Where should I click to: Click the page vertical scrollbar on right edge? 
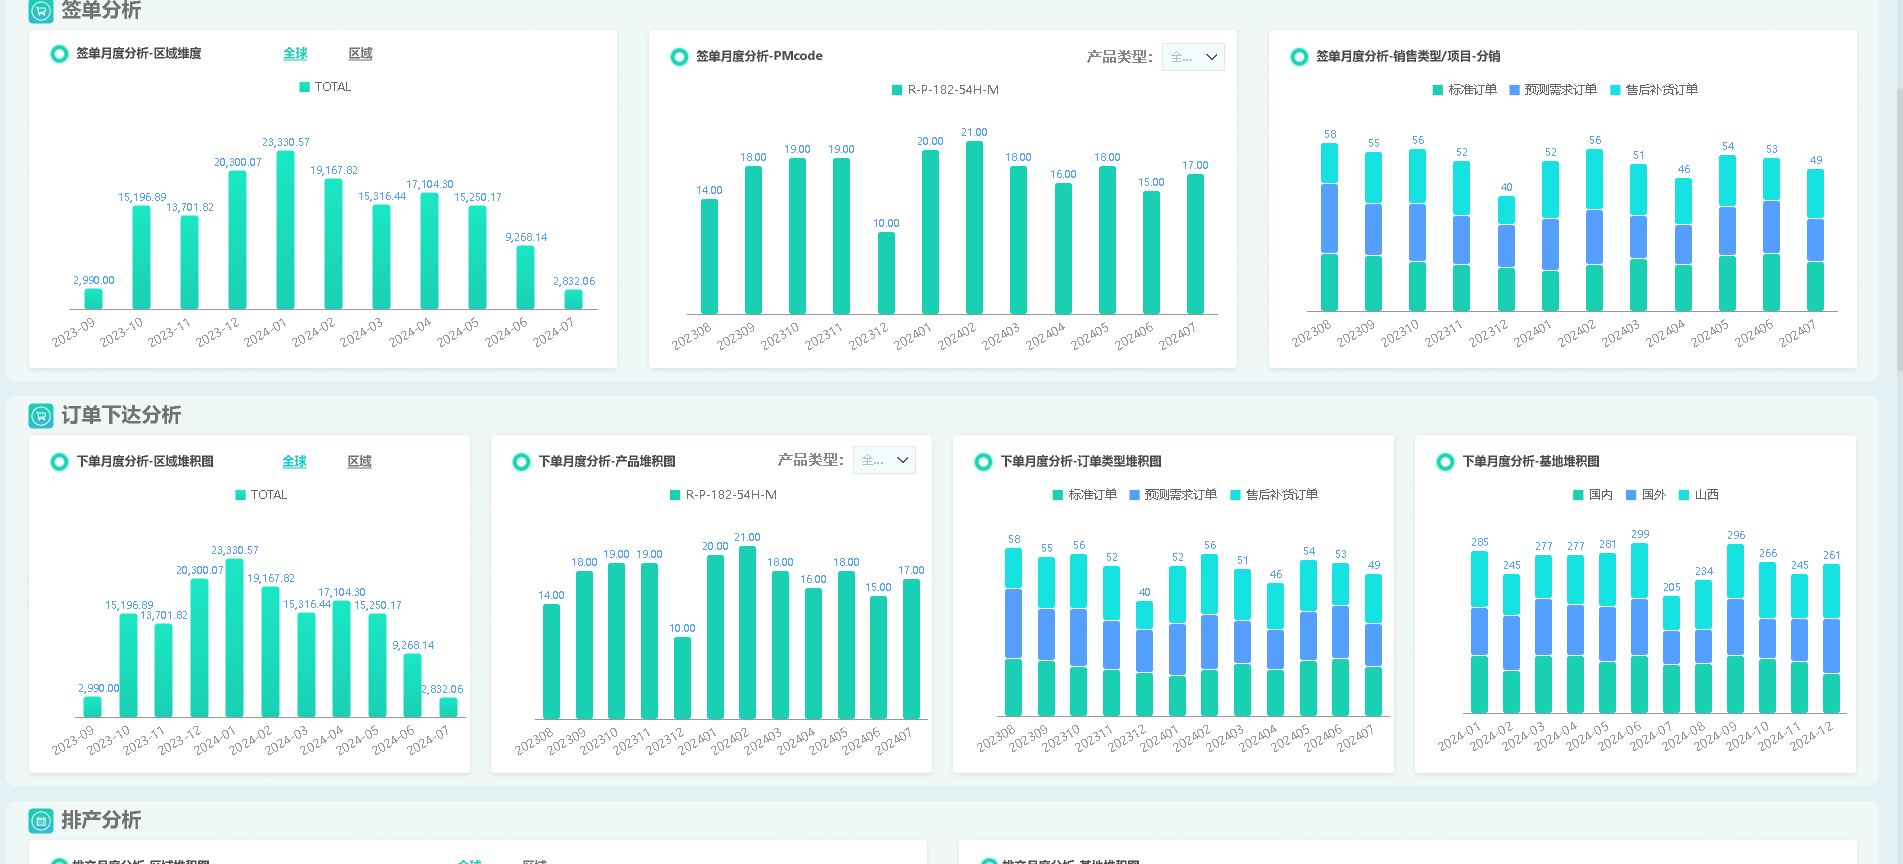1898,230
